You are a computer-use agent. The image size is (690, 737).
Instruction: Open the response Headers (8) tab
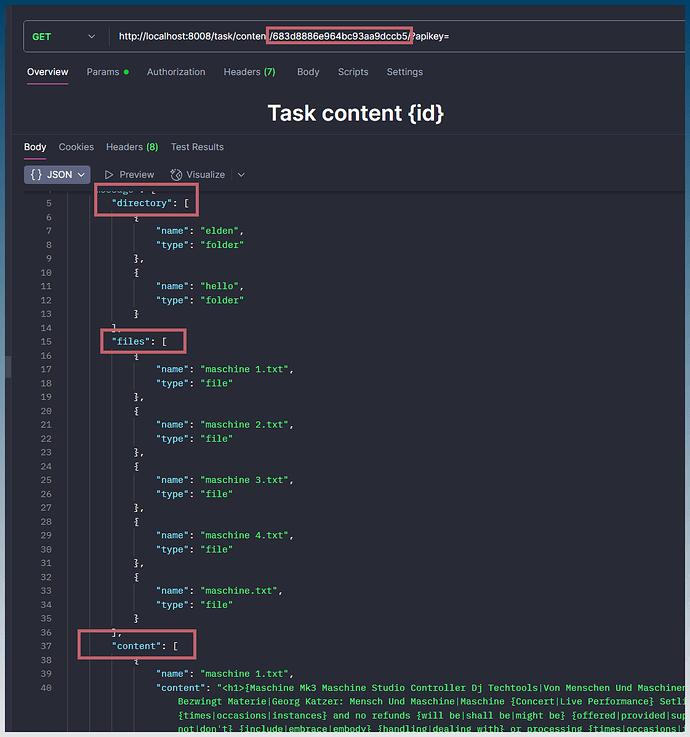click(x=132, y=147)
